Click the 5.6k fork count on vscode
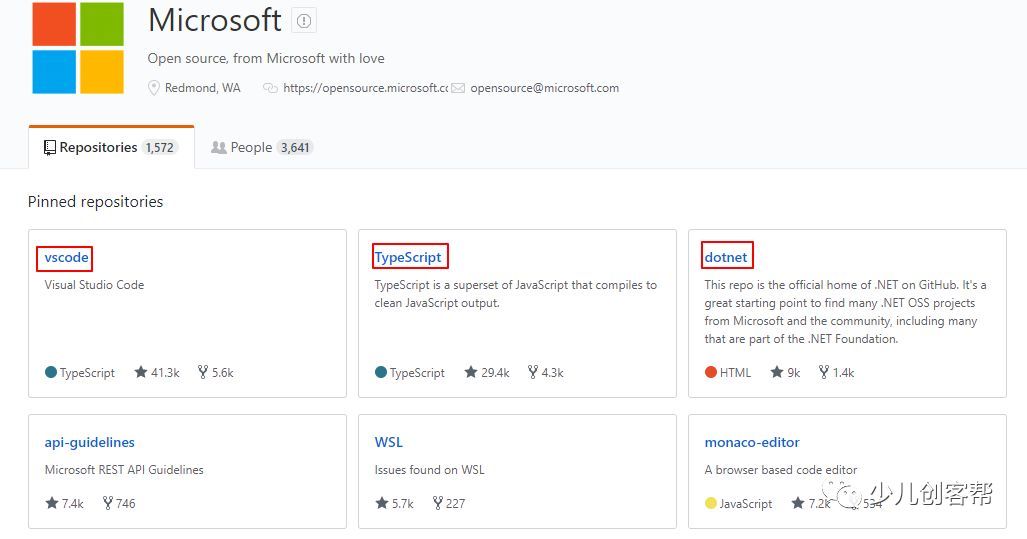The image size is (1027, 539). click(x=223, y=373)
